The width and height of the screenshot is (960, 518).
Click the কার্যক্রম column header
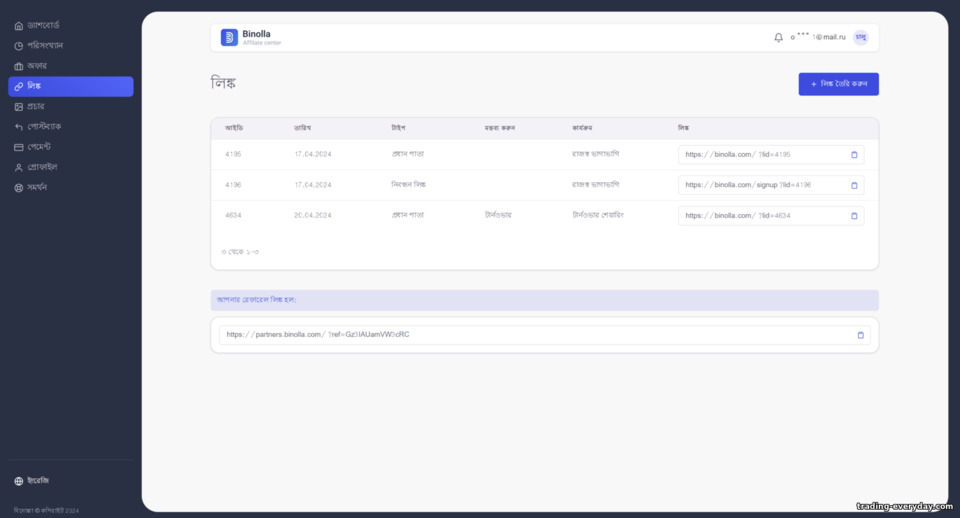click(582, 128)
